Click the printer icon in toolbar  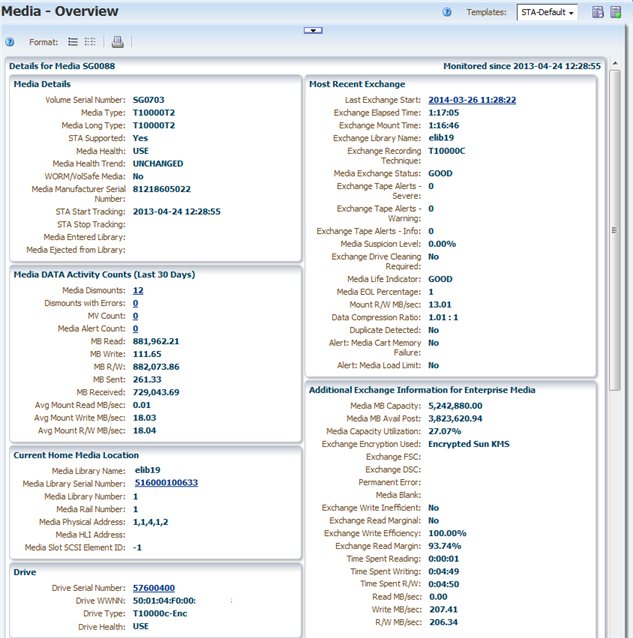click(x=118, y=42)
